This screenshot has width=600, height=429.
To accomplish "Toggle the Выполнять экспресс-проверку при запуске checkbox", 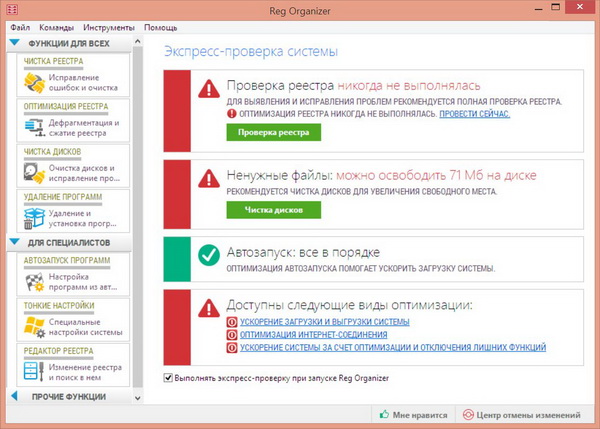I will point(168,378).
